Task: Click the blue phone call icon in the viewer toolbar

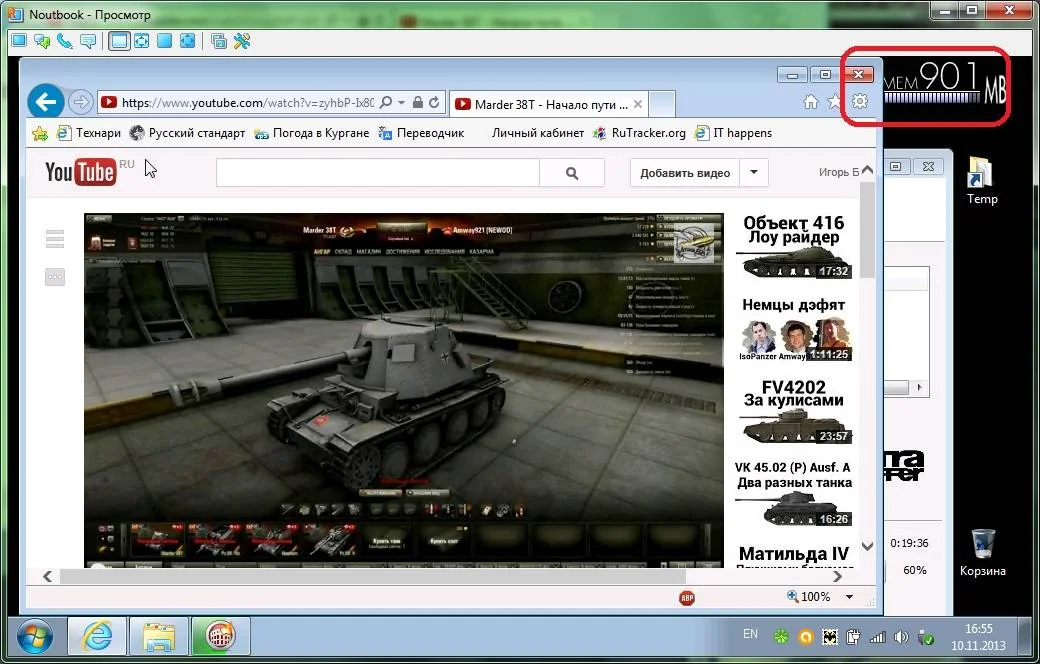Action: 65,41
